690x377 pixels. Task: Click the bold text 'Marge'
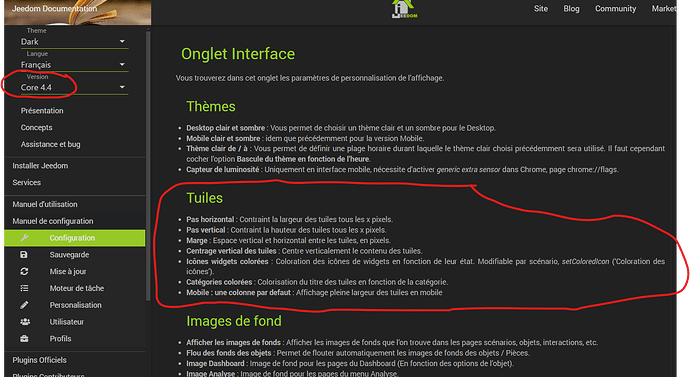(197, 241)
